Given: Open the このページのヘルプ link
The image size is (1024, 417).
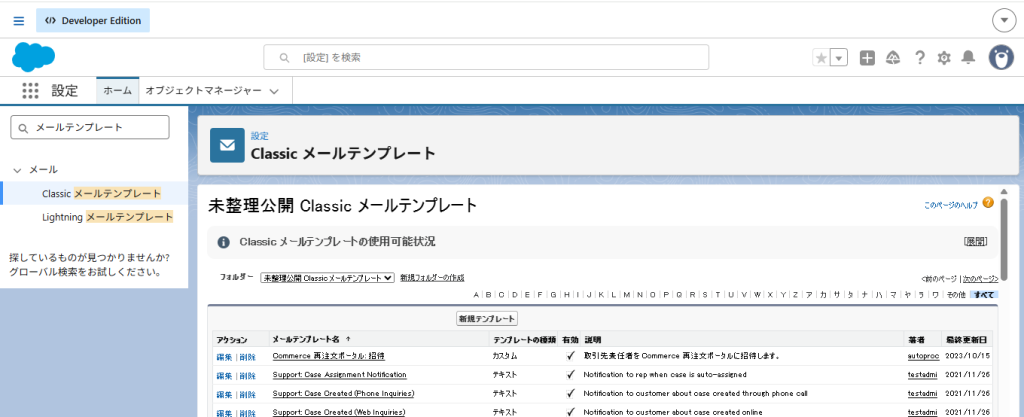Looking at the screenshot, I should tap(951, 205).
